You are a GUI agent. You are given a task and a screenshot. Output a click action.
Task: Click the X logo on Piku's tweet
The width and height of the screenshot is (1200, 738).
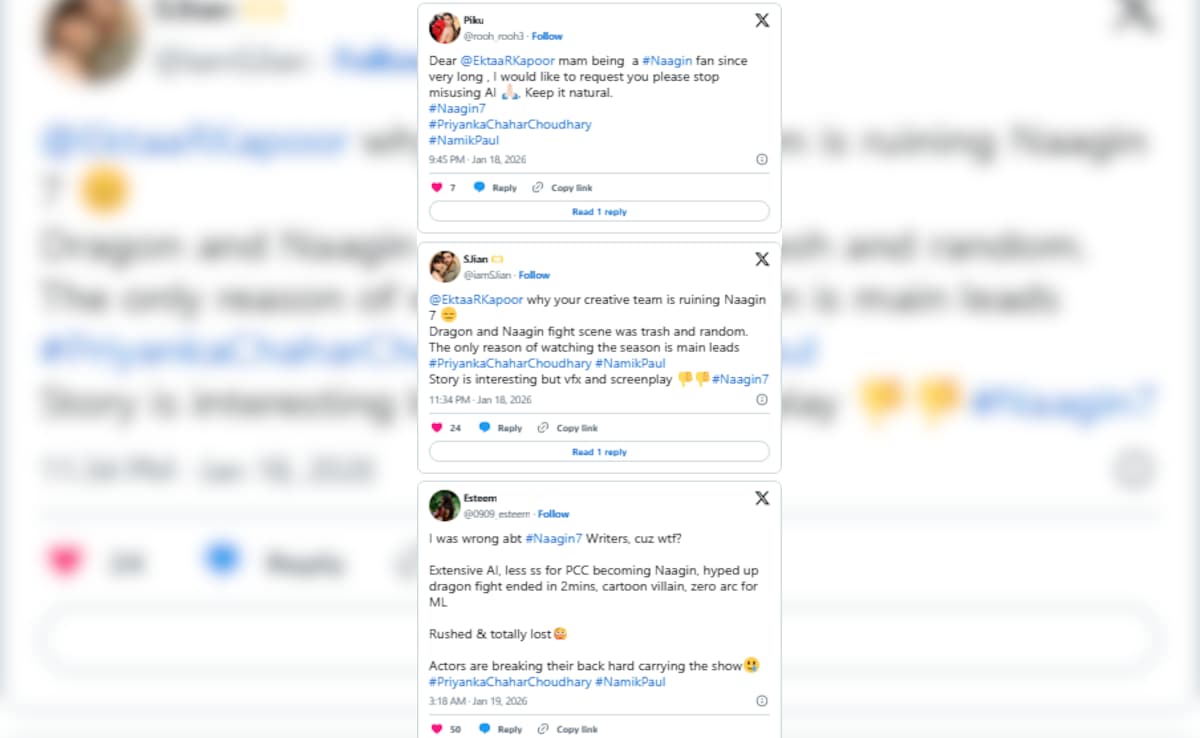point(762,20)
